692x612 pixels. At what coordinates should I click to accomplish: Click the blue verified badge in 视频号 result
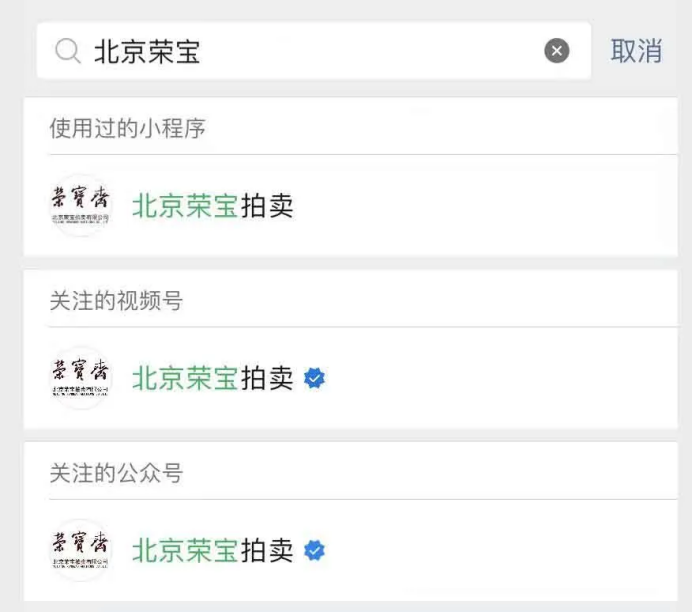pyautogui.click(x=314, y=378)
